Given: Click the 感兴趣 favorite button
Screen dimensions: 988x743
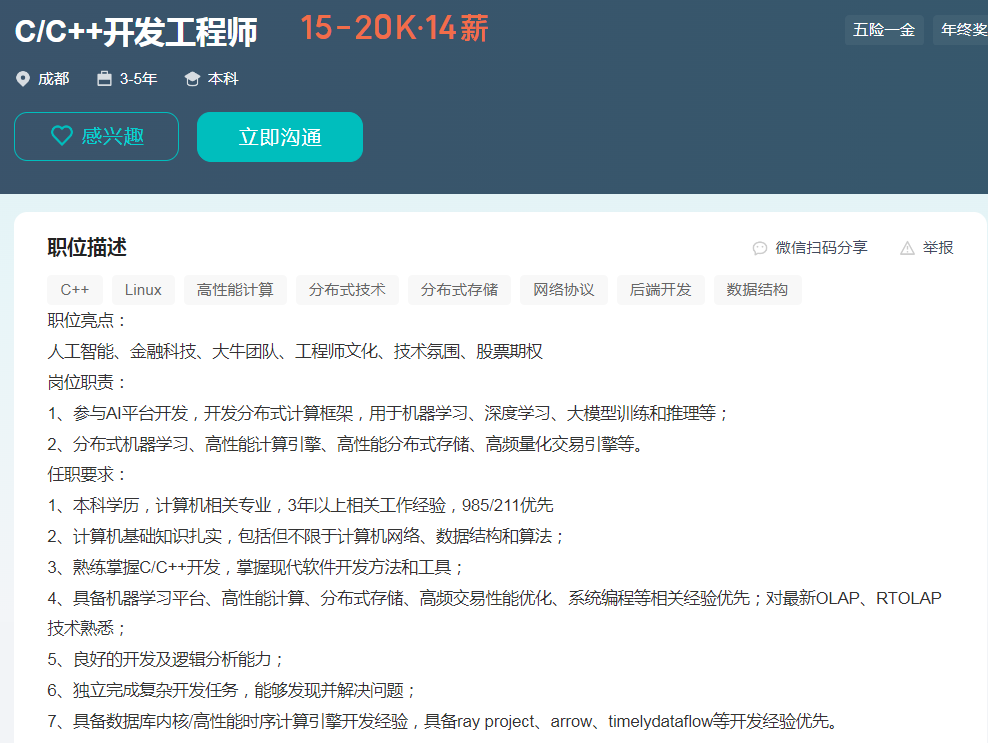Looking at the screenshot, I should pyautogui.click(x=96, y=136).
